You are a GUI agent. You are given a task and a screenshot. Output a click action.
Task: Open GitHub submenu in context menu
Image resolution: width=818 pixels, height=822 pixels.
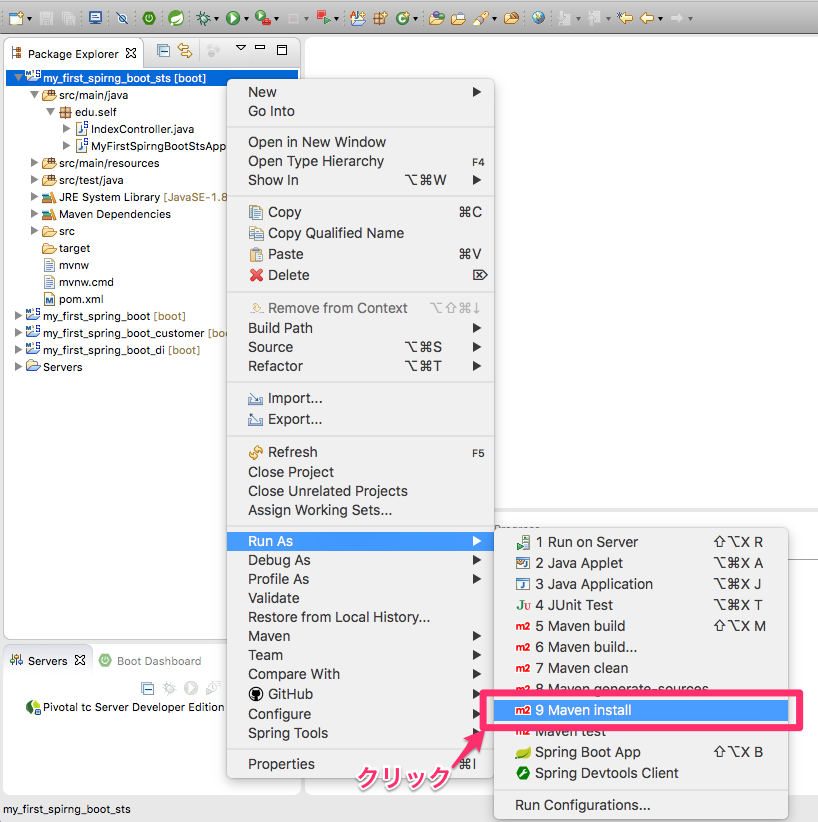coord(360,694)
